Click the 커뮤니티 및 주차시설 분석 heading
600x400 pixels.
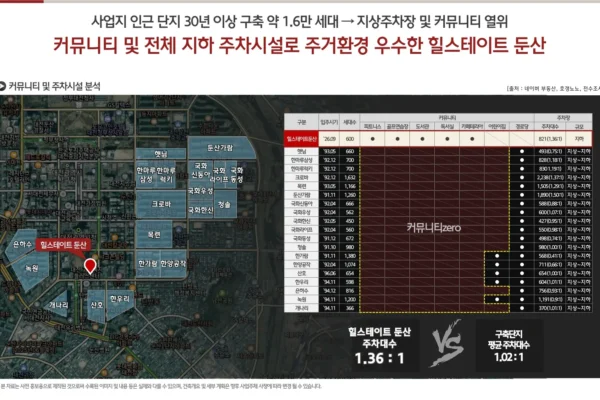click(54, 86)
